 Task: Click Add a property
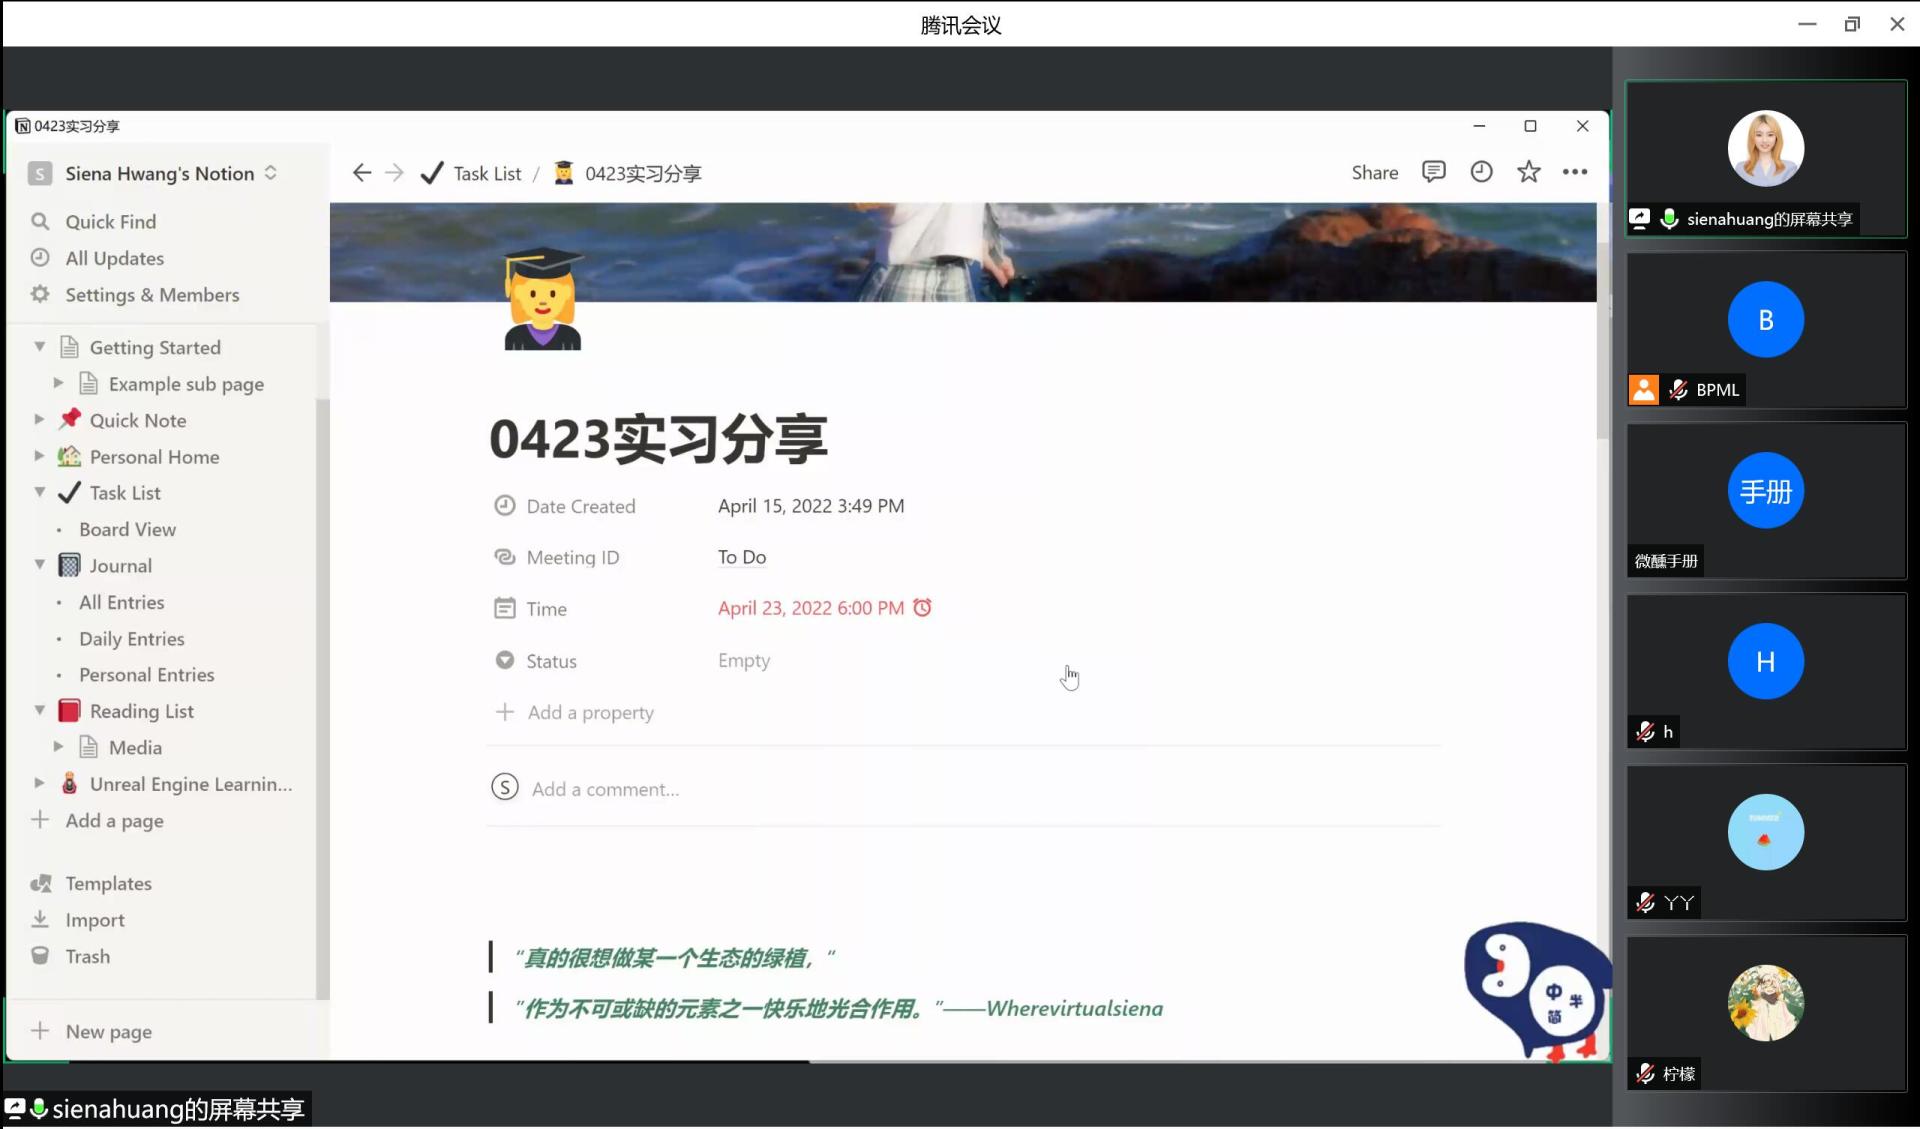(x=590, y=712)
